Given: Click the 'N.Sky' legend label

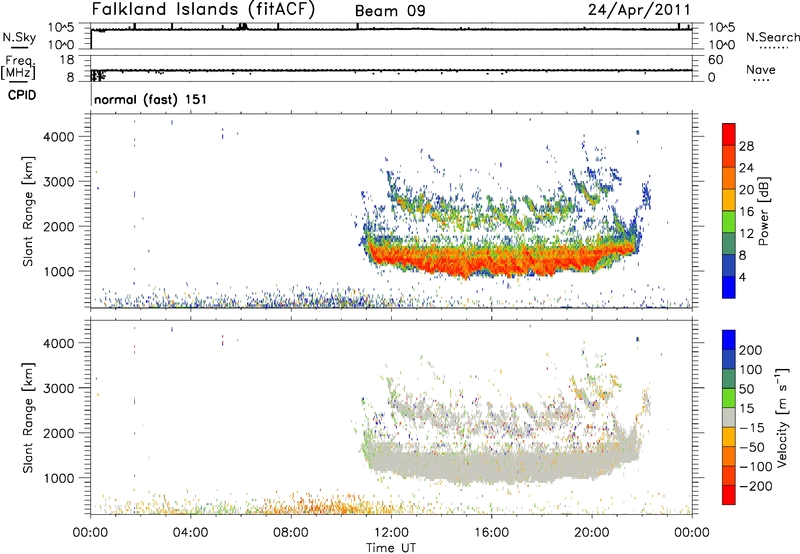Looking at the screenshot, I should (19, 37).
